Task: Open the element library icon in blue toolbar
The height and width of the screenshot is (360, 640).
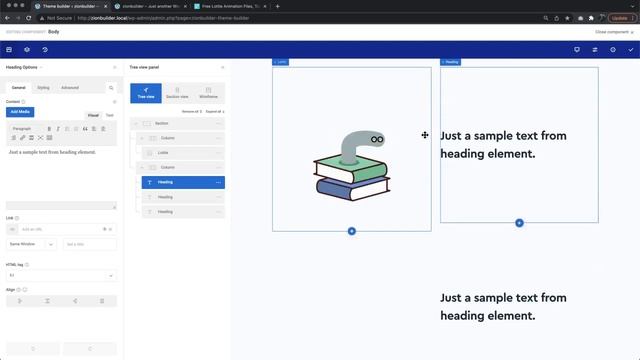Action: tap(9, 49)
